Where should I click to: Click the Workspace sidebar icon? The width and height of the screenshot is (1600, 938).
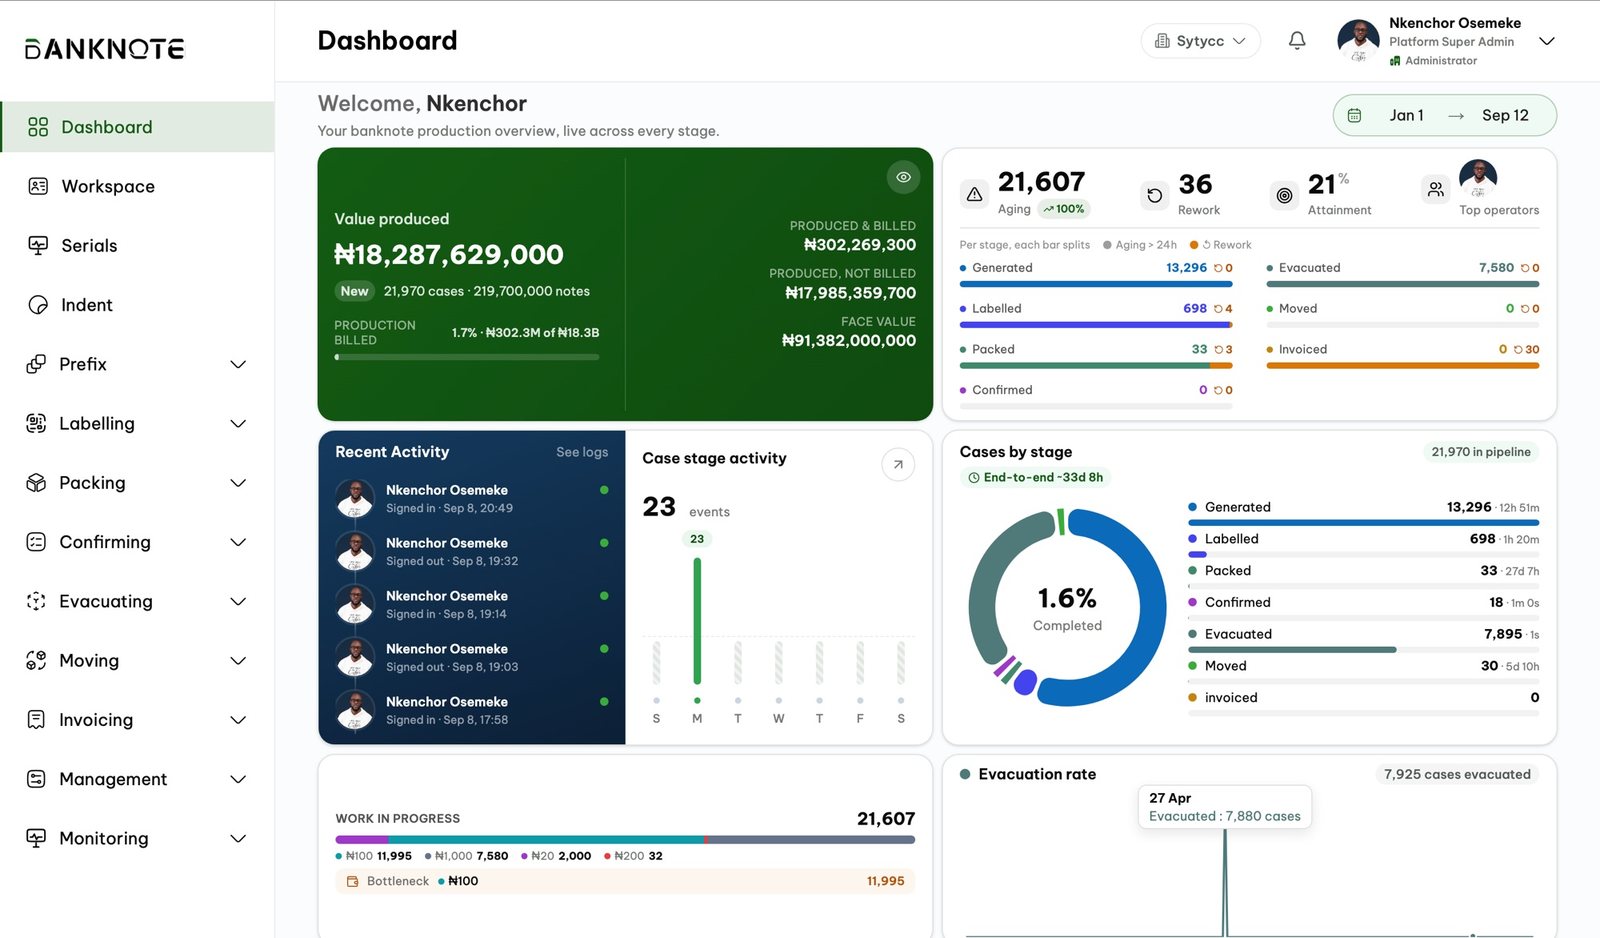click(38, 186)
